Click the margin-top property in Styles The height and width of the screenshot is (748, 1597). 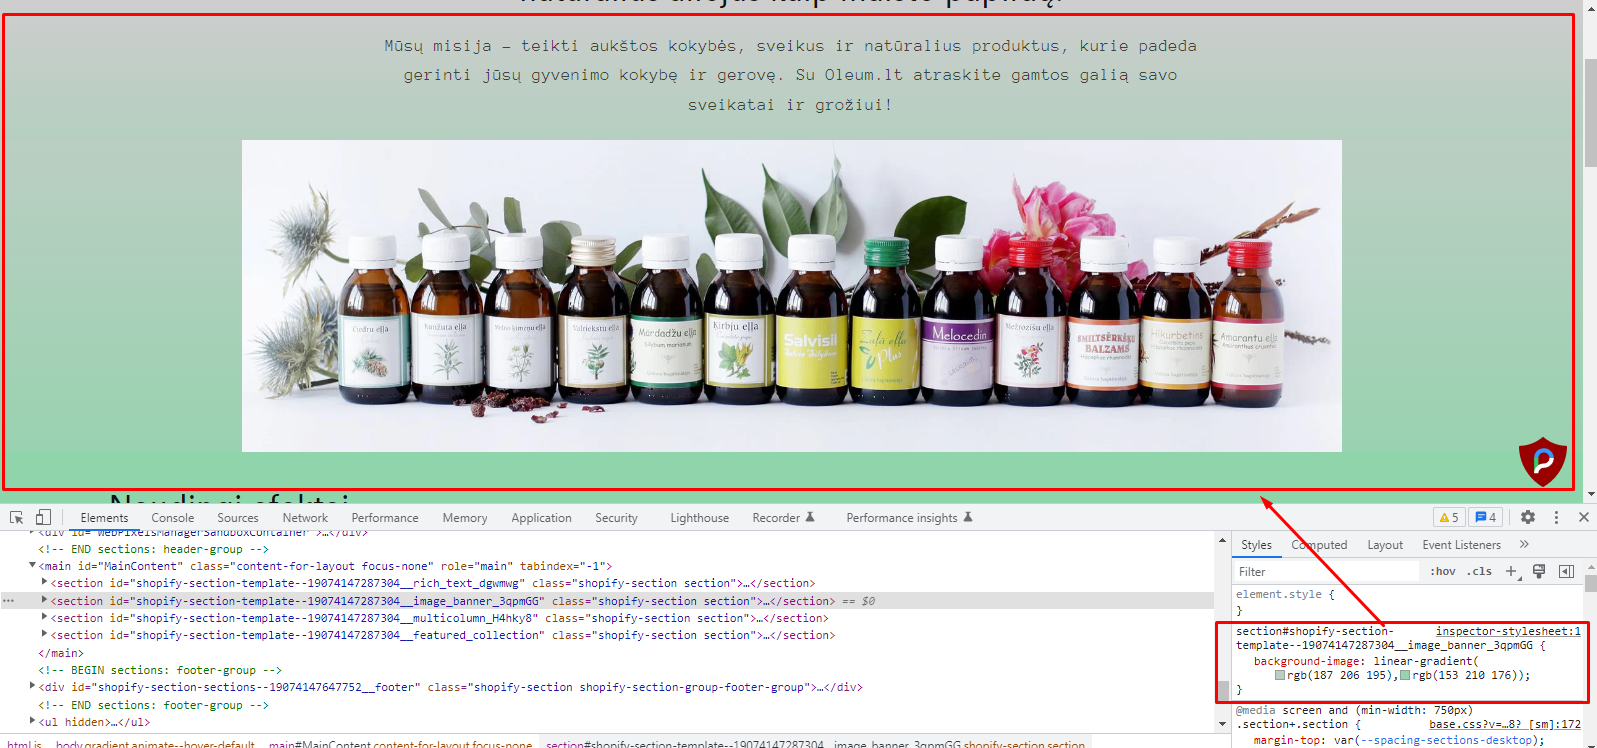(x=1286, y=740)
